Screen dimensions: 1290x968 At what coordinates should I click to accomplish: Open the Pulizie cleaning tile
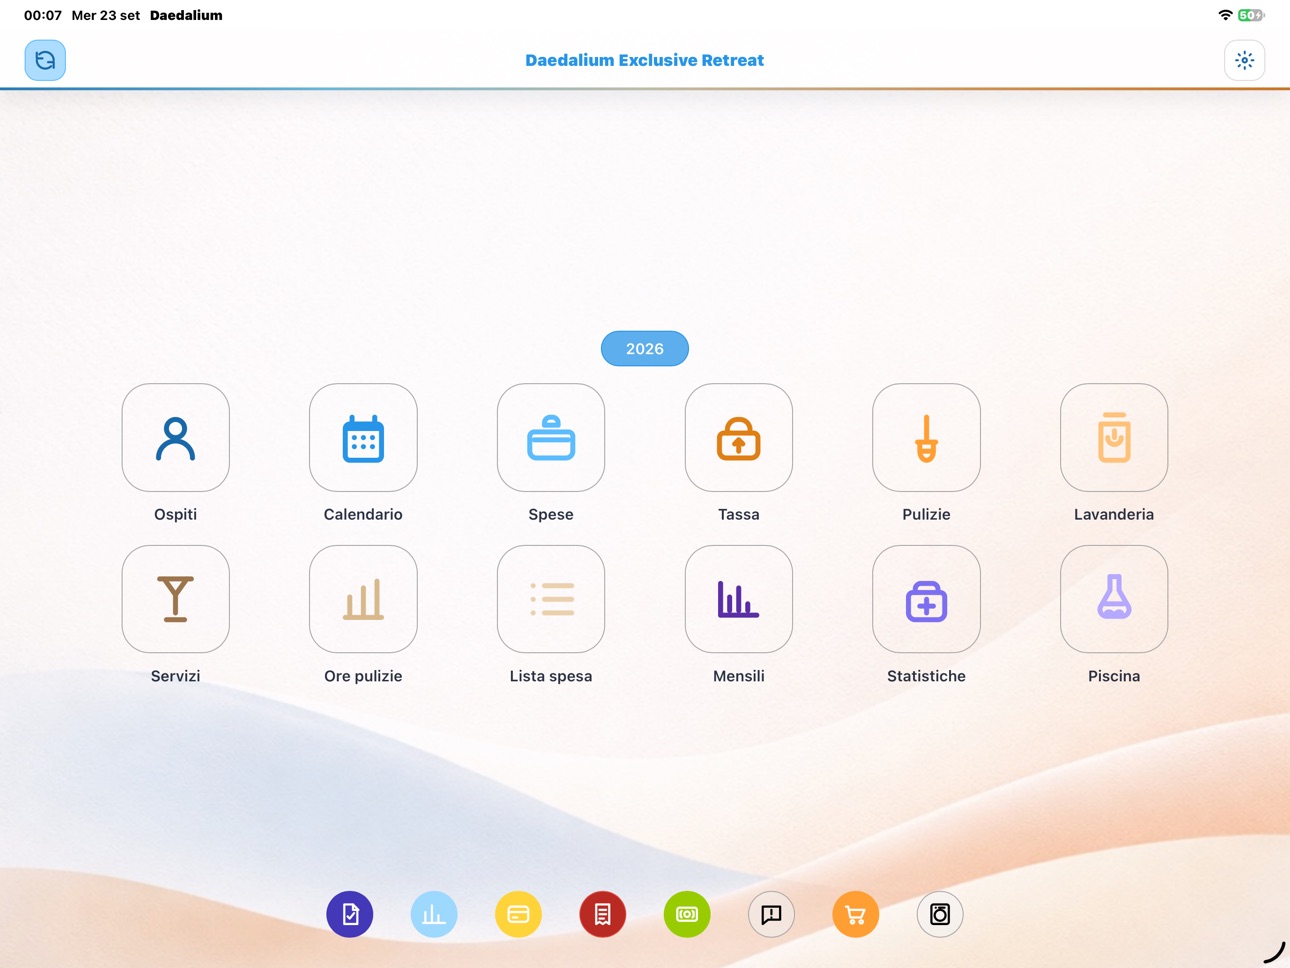pyautogui.click(x=926, y=438)
